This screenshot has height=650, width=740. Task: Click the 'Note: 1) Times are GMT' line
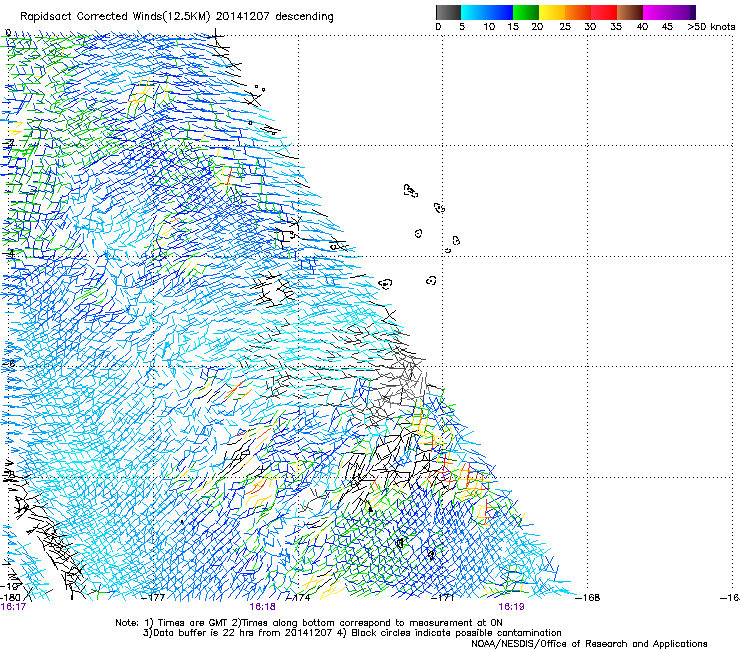309,623
